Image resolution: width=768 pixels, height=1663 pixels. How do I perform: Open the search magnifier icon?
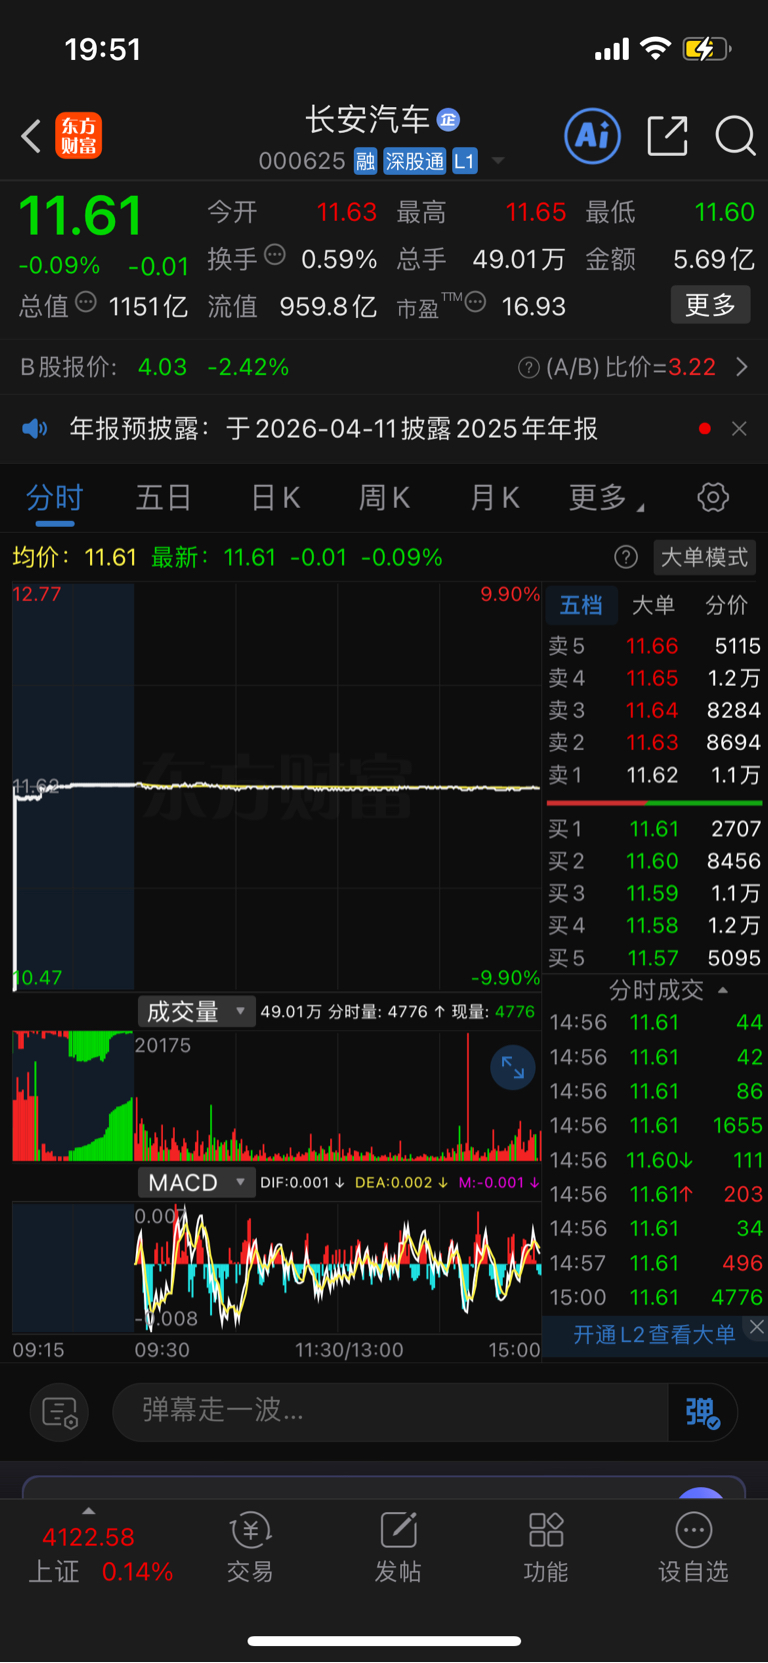tap(735, 136)
